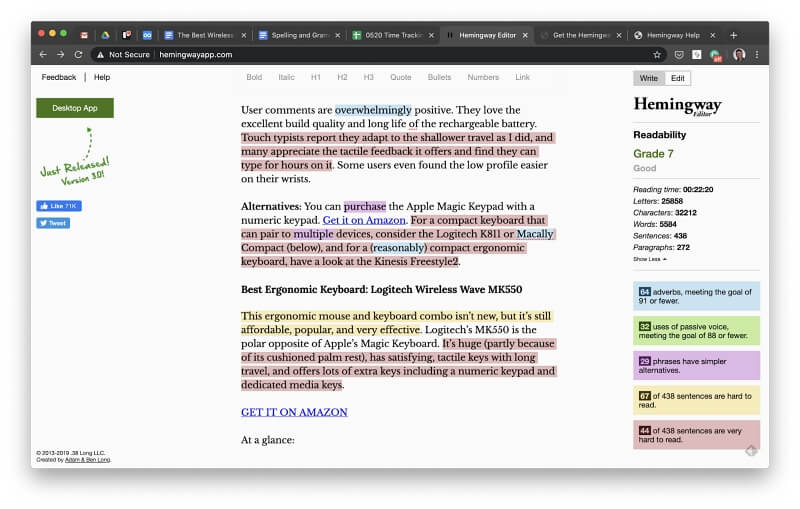Click the purple highlighted word 'purchase'

[x=365, y=207]
